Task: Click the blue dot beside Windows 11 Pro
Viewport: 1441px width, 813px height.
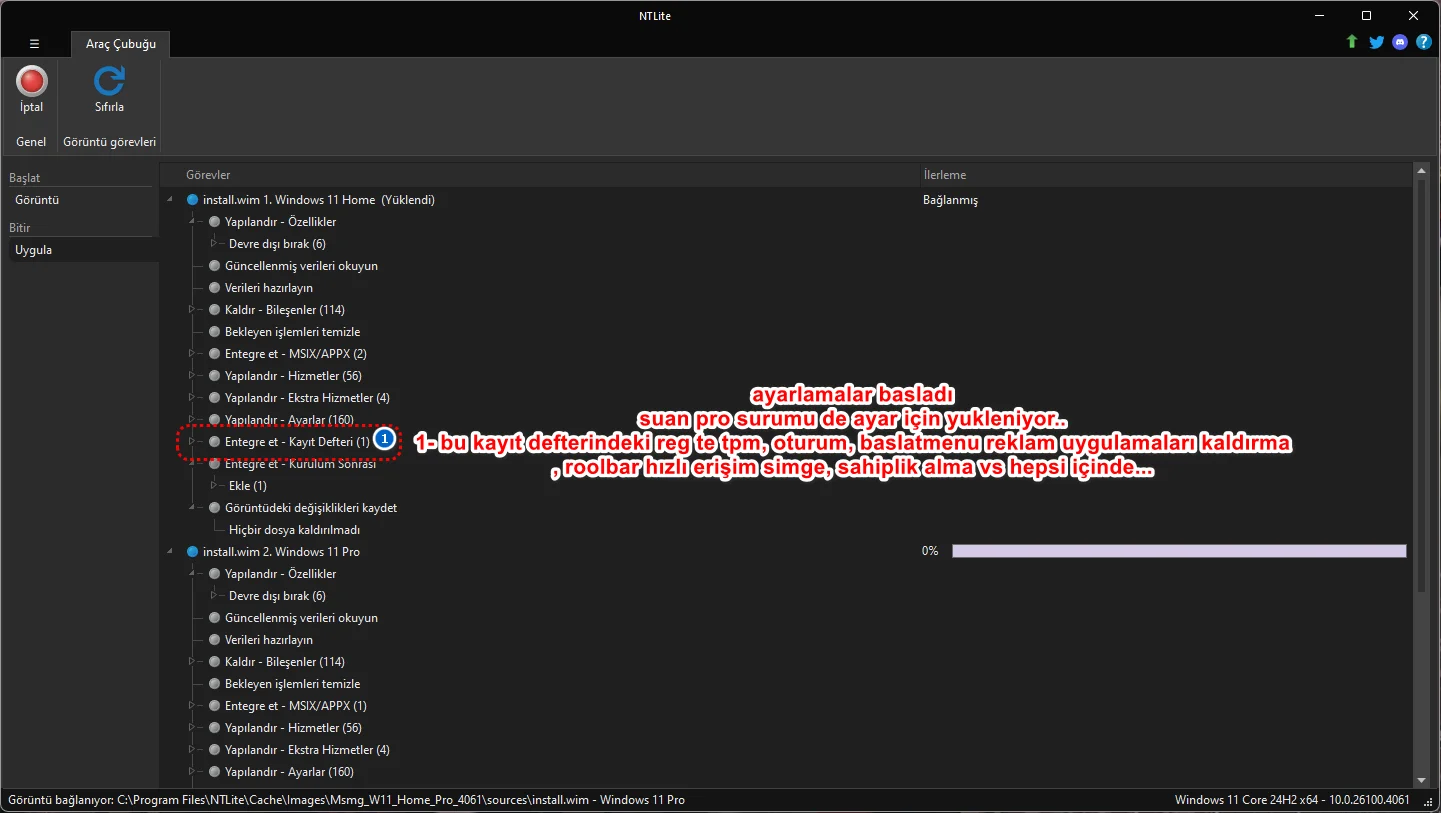Action: [193, 552]
